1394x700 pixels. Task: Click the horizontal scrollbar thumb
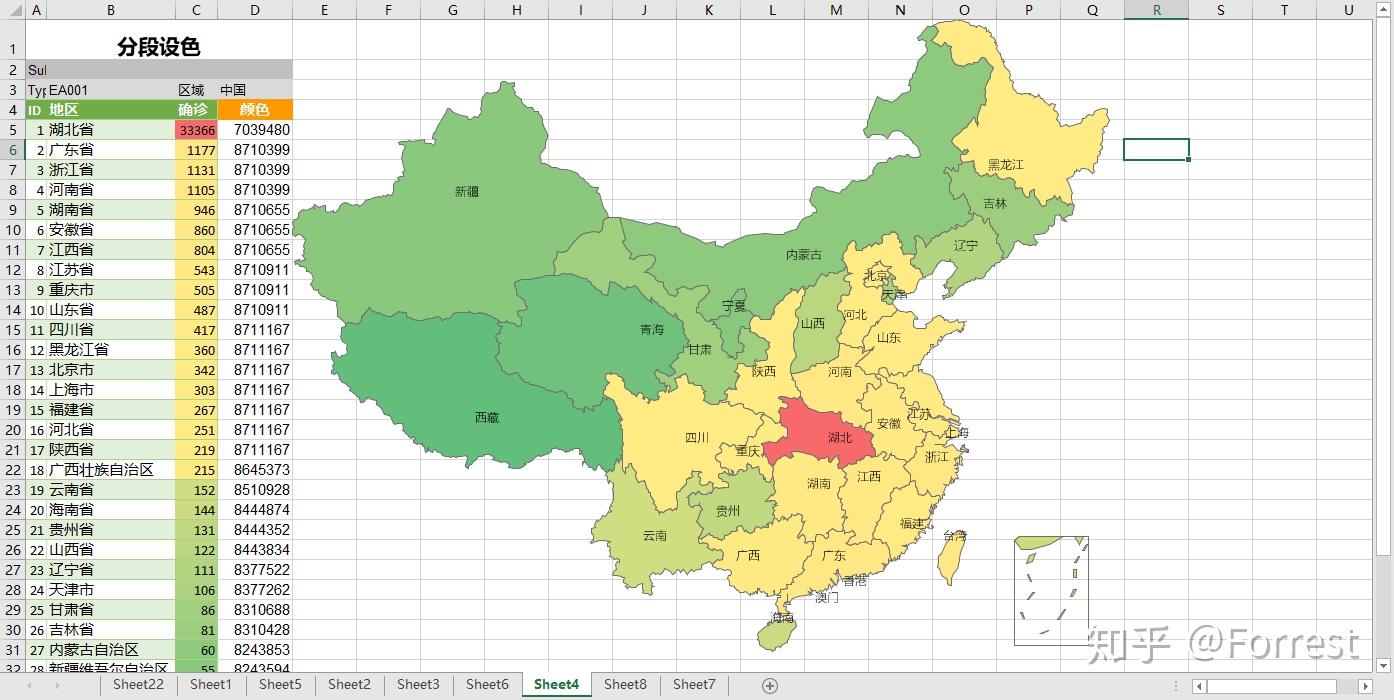(x=1270, y=686)
